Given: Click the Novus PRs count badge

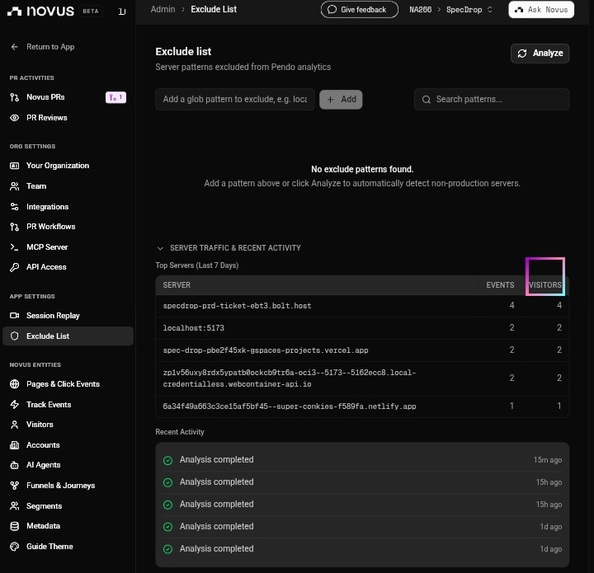Looking at the screenshot, I should pos(116,98).
